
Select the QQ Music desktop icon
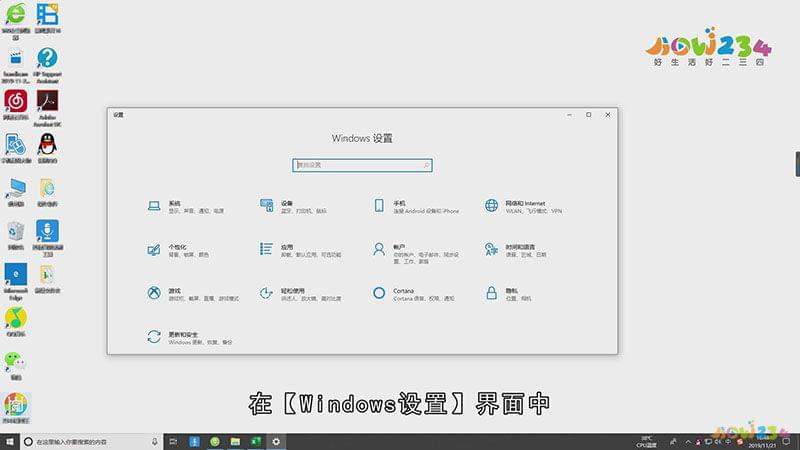click(x=16, y=321)
